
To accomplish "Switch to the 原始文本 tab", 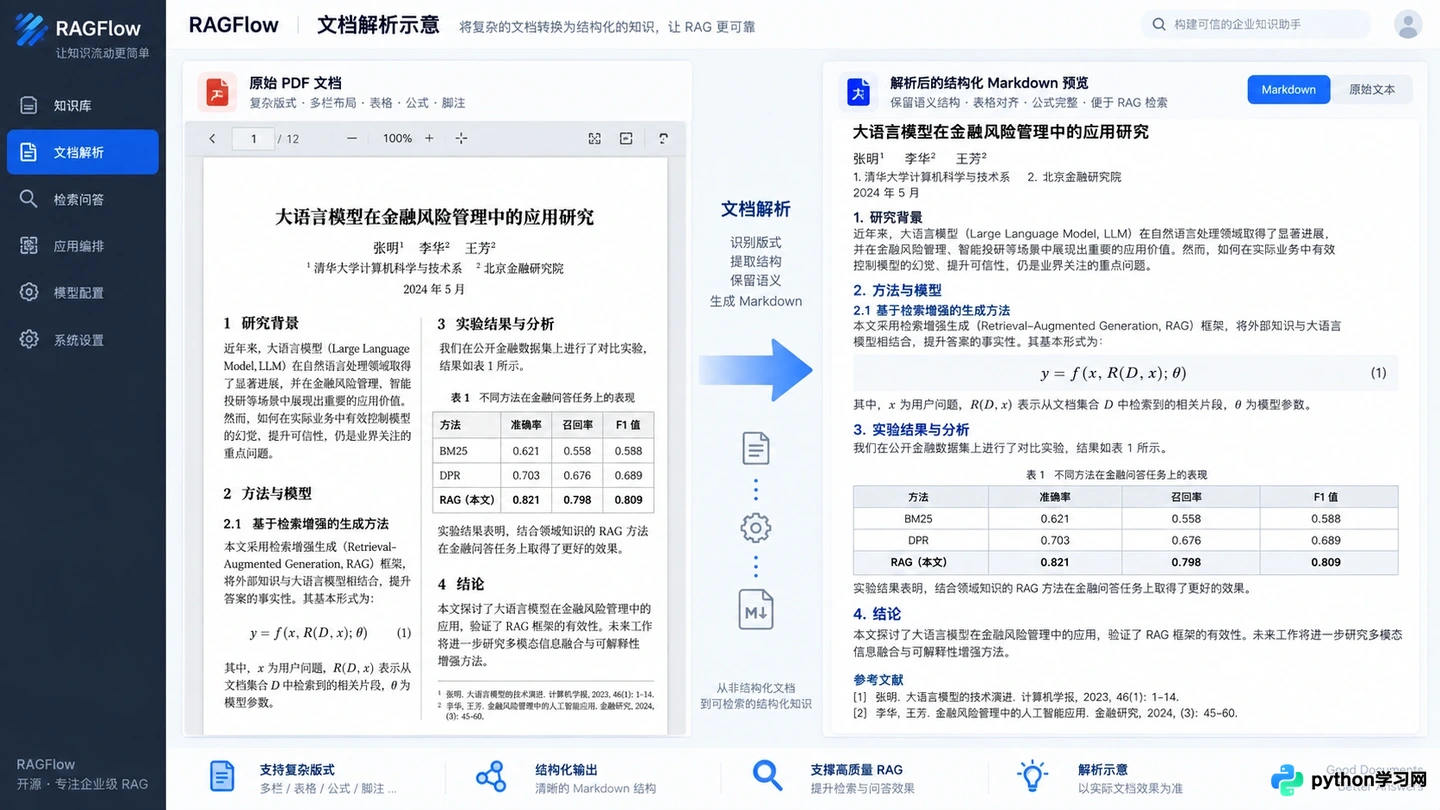I will pos(1372,89).
